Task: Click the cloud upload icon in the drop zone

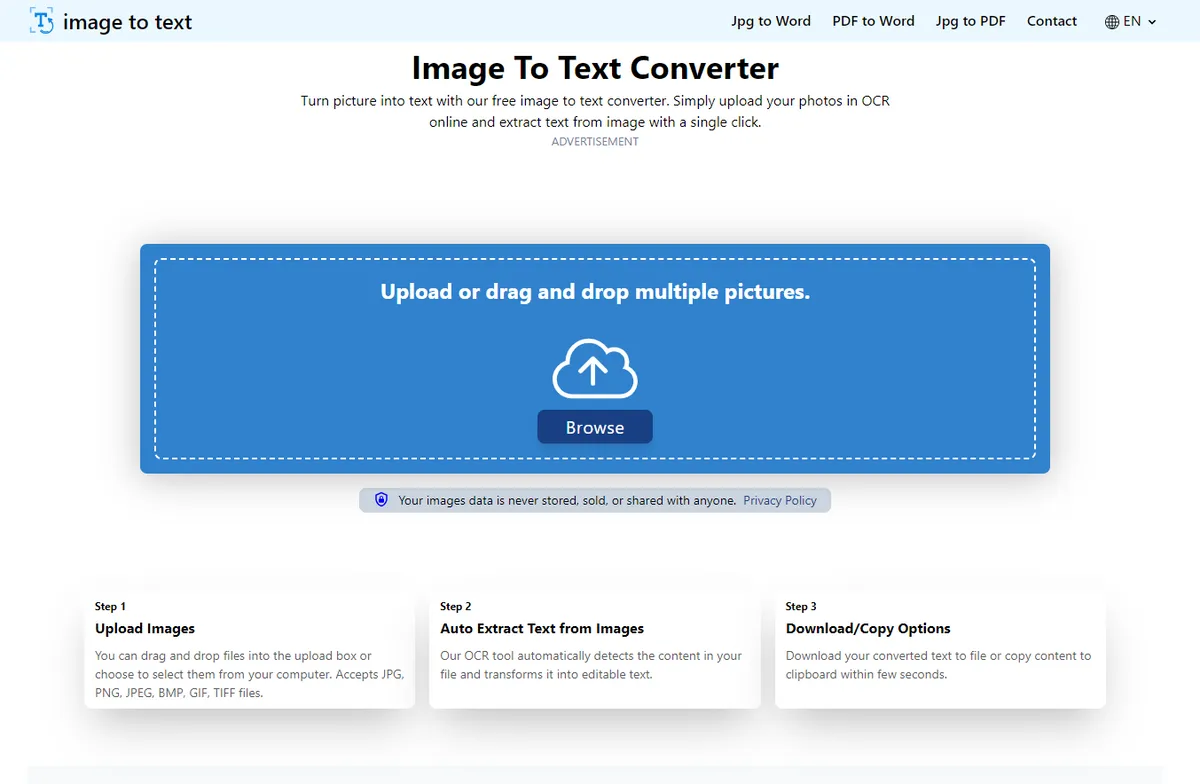Action: [x=595, y=368]
